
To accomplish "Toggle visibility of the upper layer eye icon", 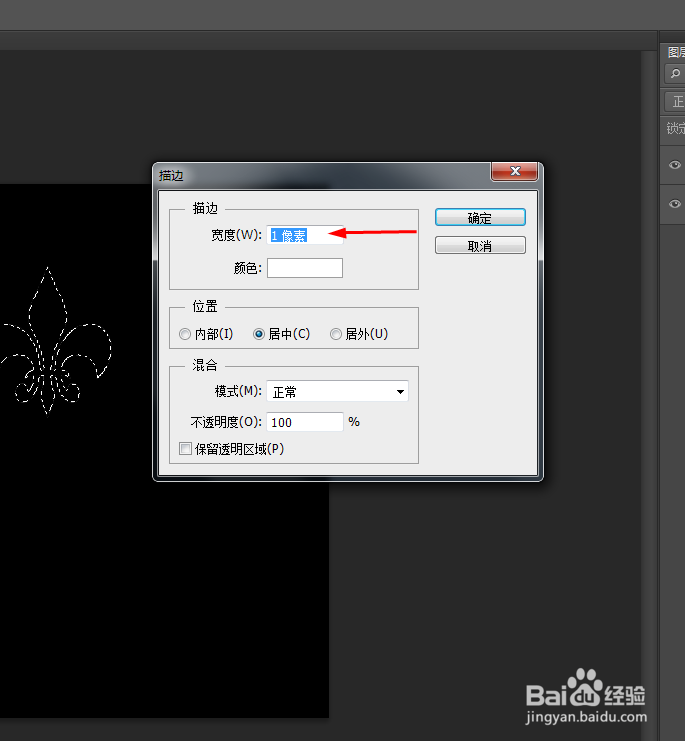I will (x=675, y=164).
